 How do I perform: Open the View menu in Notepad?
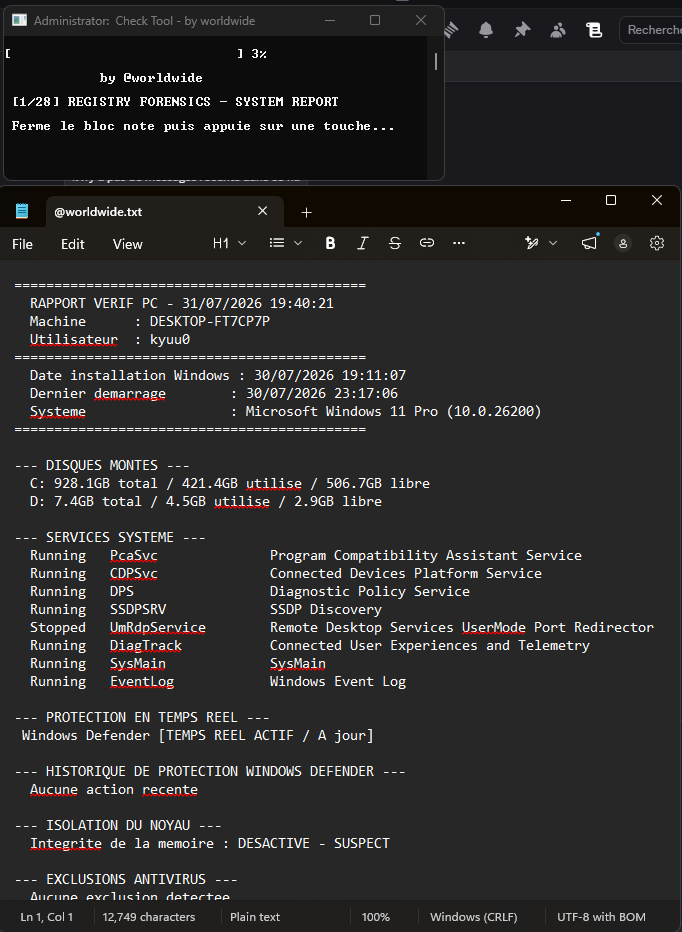pyautogui.click(x=128, y=244)
